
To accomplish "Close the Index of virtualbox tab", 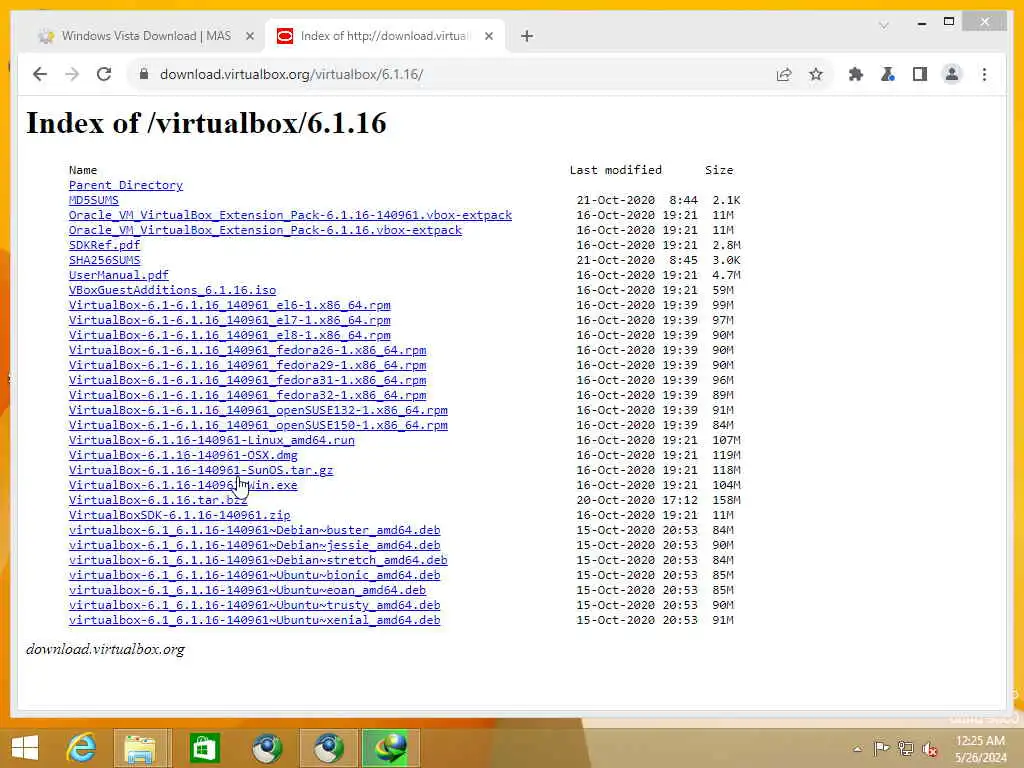I will (488, 37).
